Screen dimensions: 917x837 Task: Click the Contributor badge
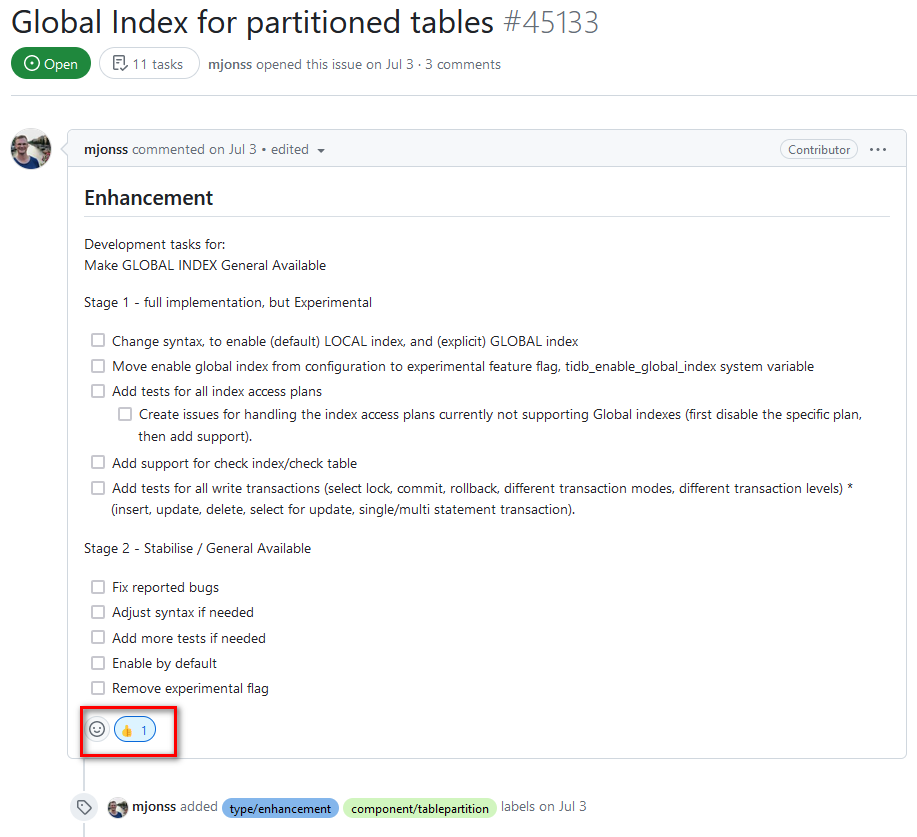pos(819,150)
